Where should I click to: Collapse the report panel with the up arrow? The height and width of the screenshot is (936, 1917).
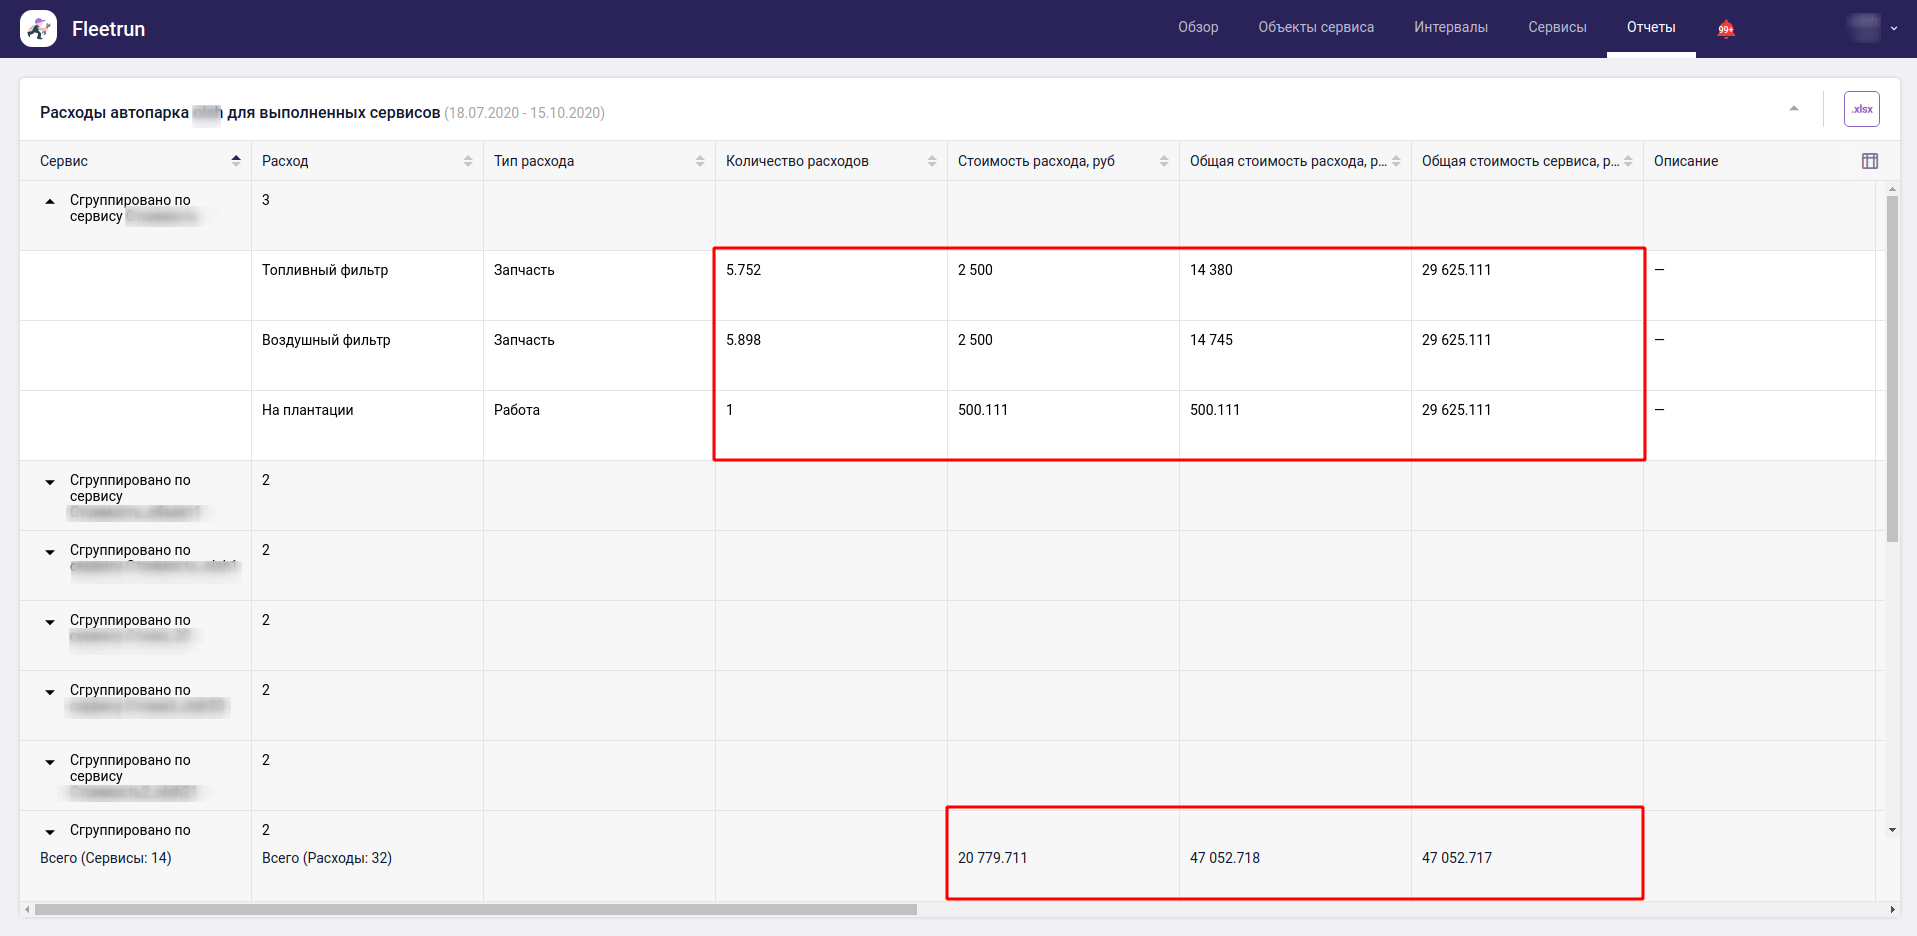[1794, 109]
